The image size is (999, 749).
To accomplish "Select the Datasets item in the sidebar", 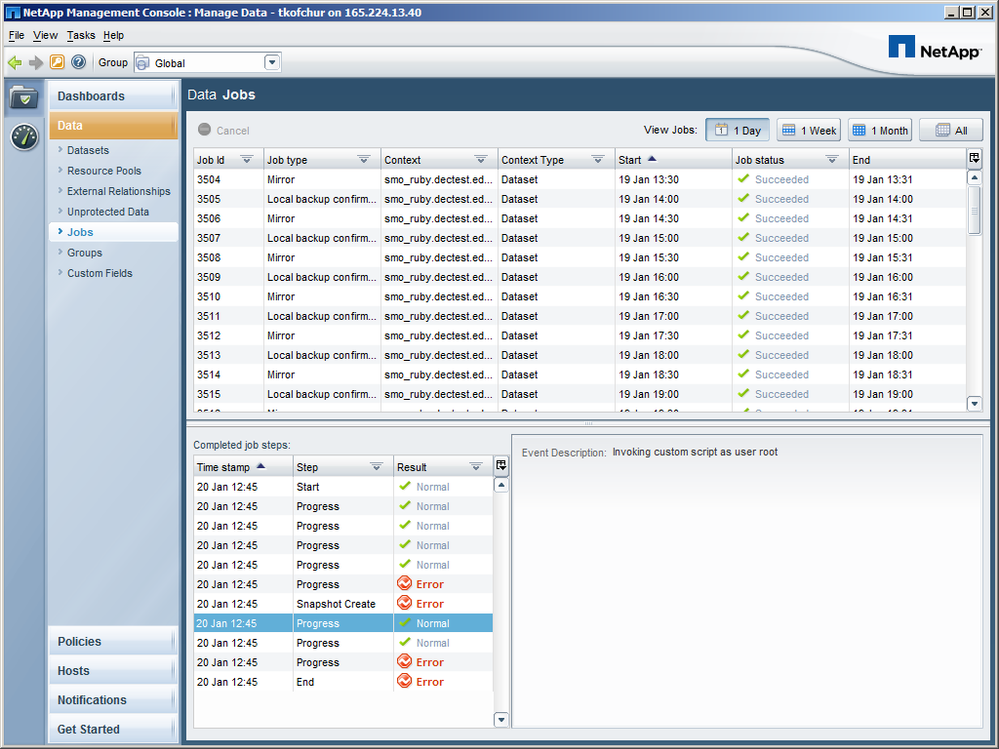I will (x=88, y=150).
